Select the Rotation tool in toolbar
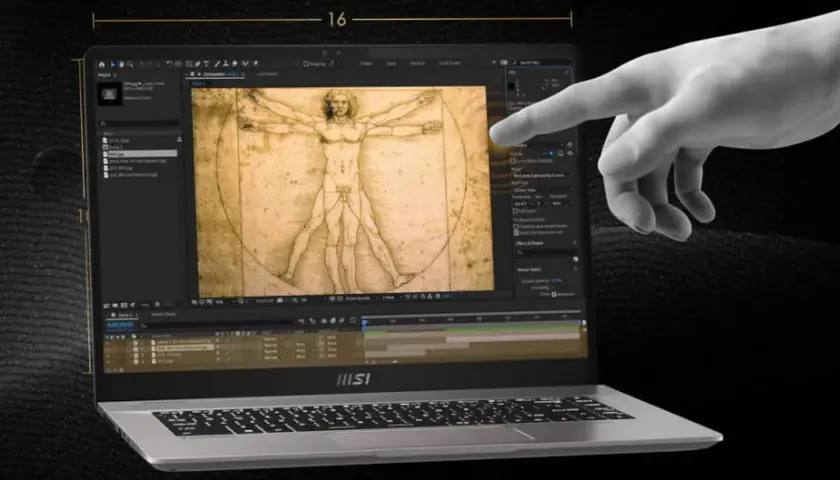840x480 pixels. (x=169, y=64)
